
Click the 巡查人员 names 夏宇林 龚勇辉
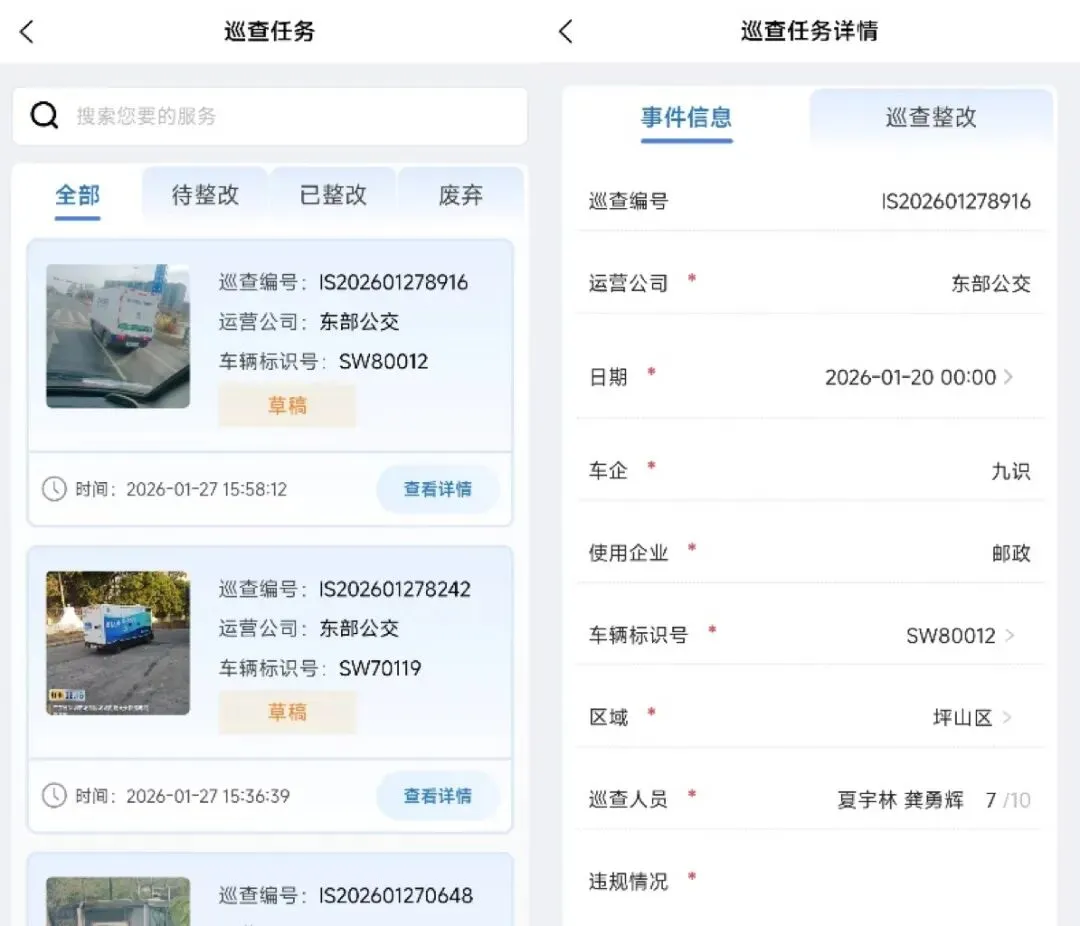click(x=900, y=800)
